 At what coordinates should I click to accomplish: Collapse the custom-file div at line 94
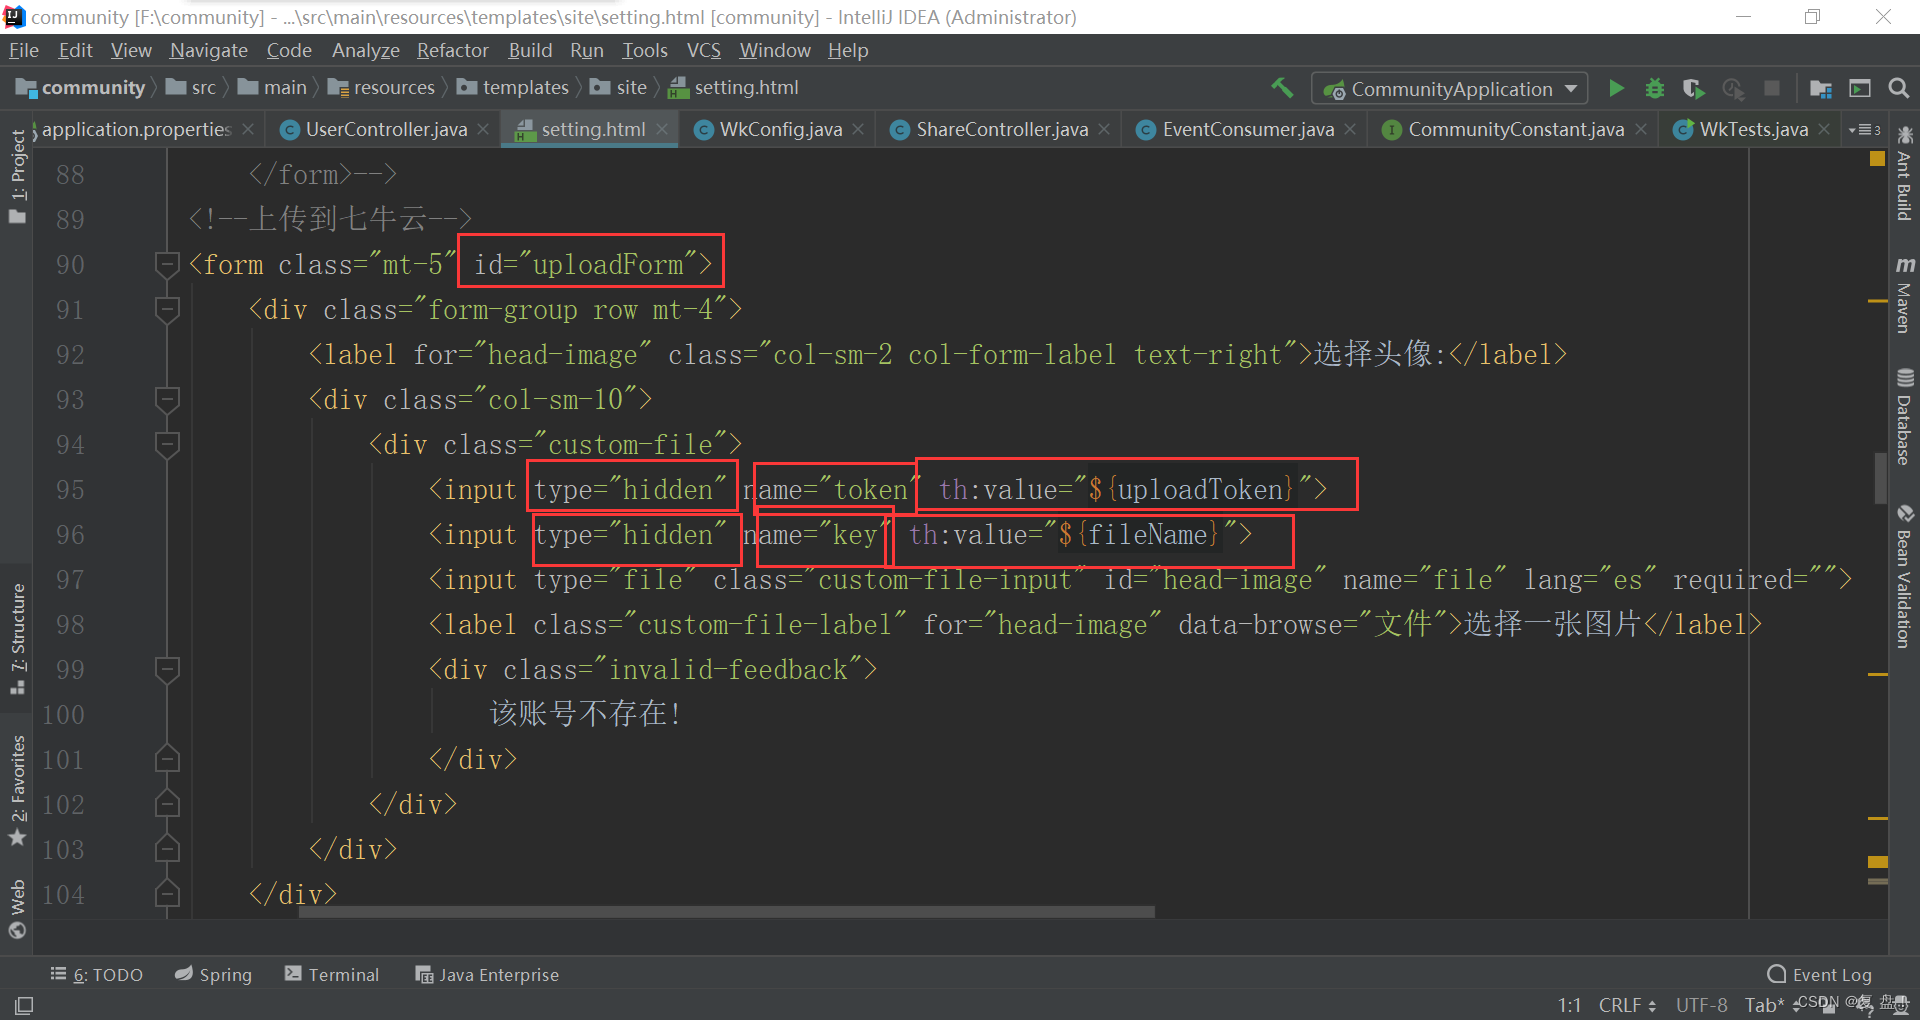click(167, 445)
